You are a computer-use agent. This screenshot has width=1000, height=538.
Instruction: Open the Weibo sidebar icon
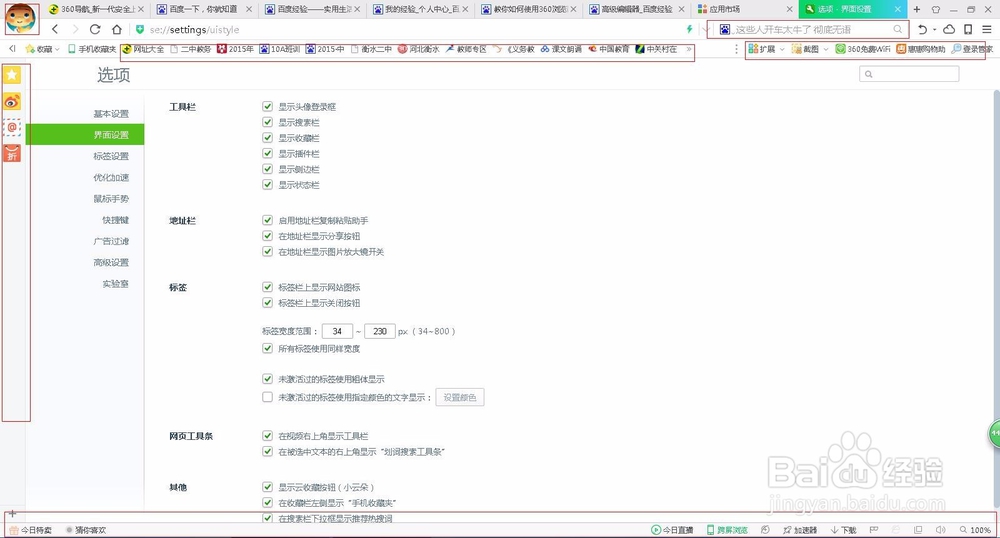[x=12, y=101]
